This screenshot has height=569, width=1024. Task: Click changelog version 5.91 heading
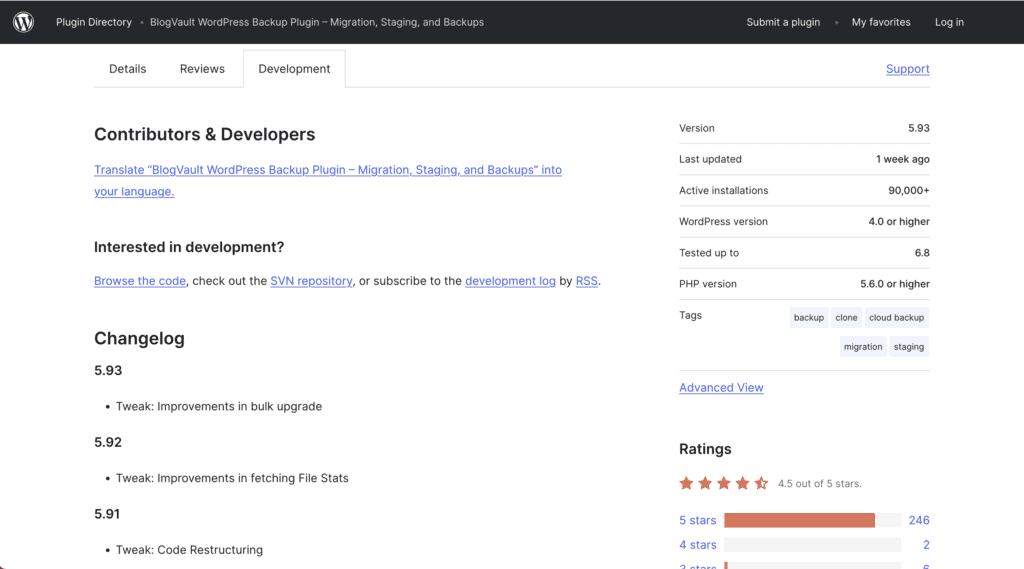[107, 514]
